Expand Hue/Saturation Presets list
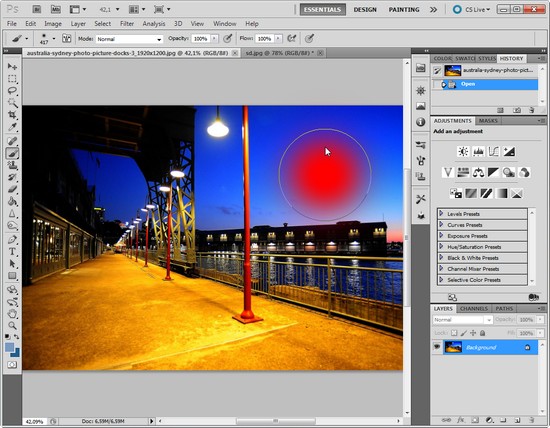 (x=441, y=247)
